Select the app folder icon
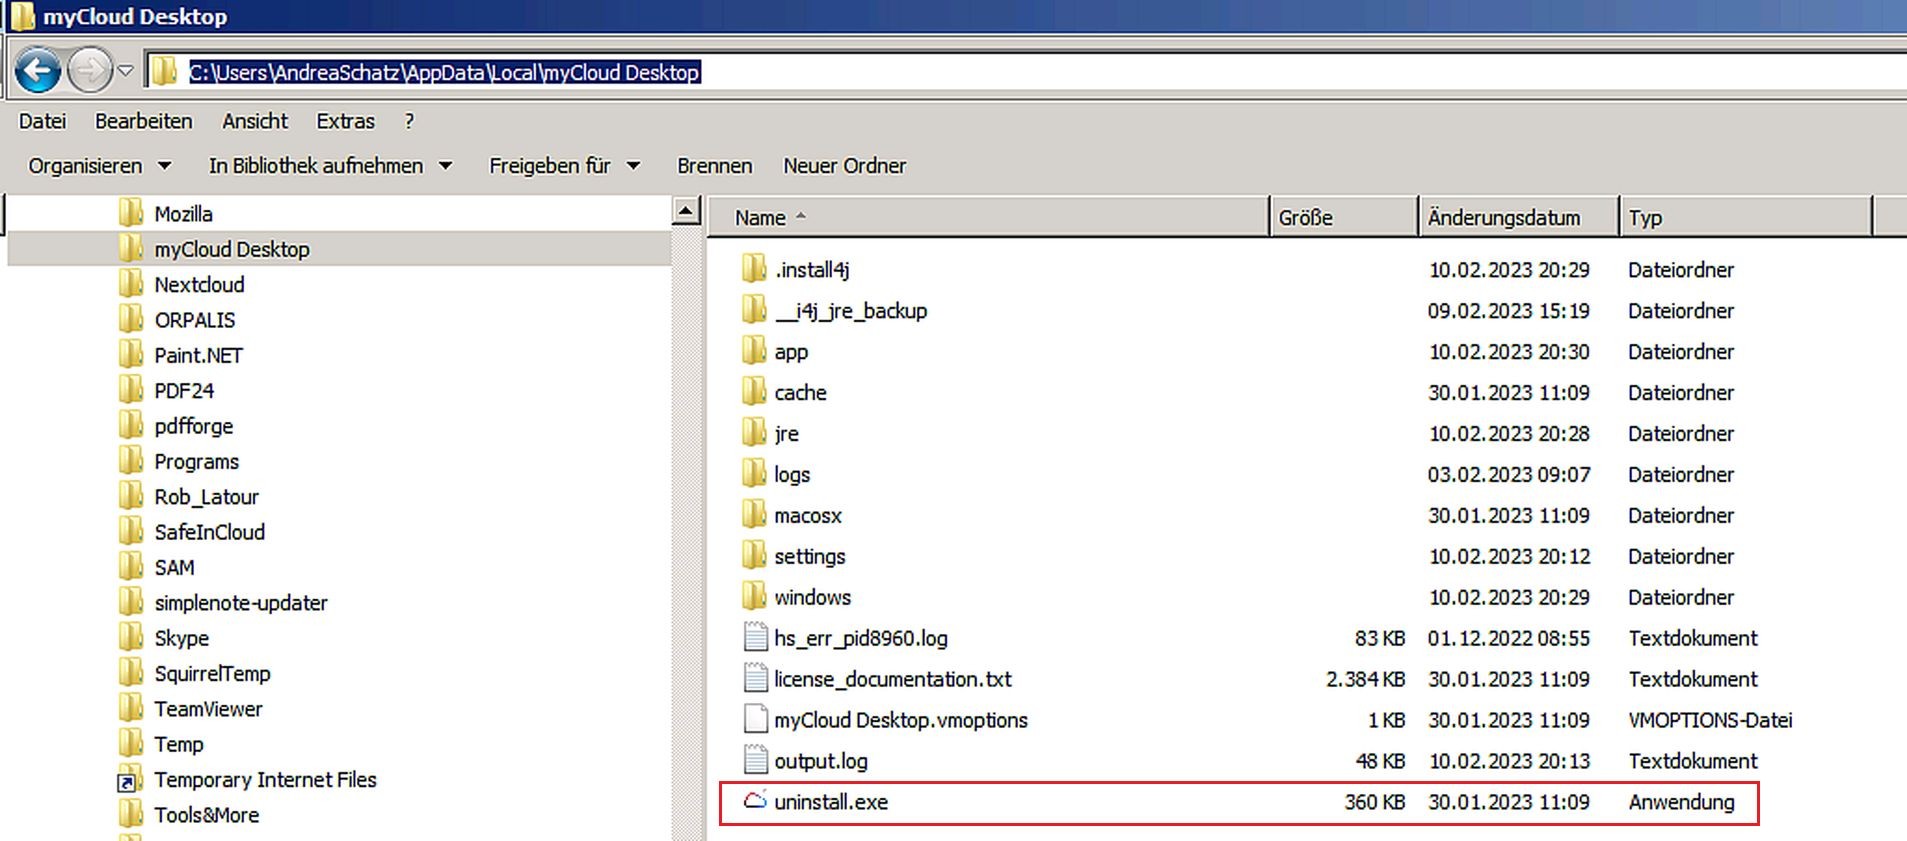Image resolution: width=1907 pixels, height=841 pixels. [x=755, y=351]
